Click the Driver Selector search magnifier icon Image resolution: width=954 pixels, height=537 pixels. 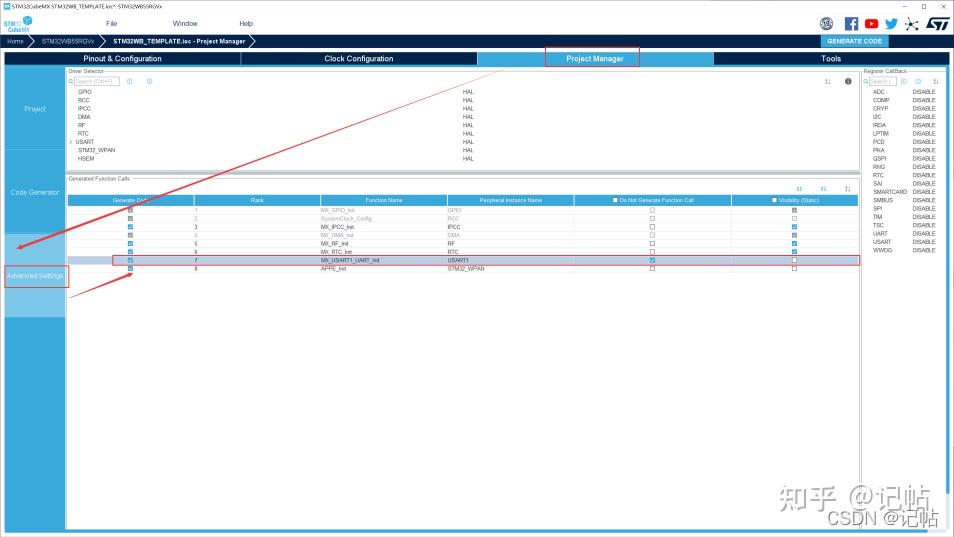[x=71, y=81]
